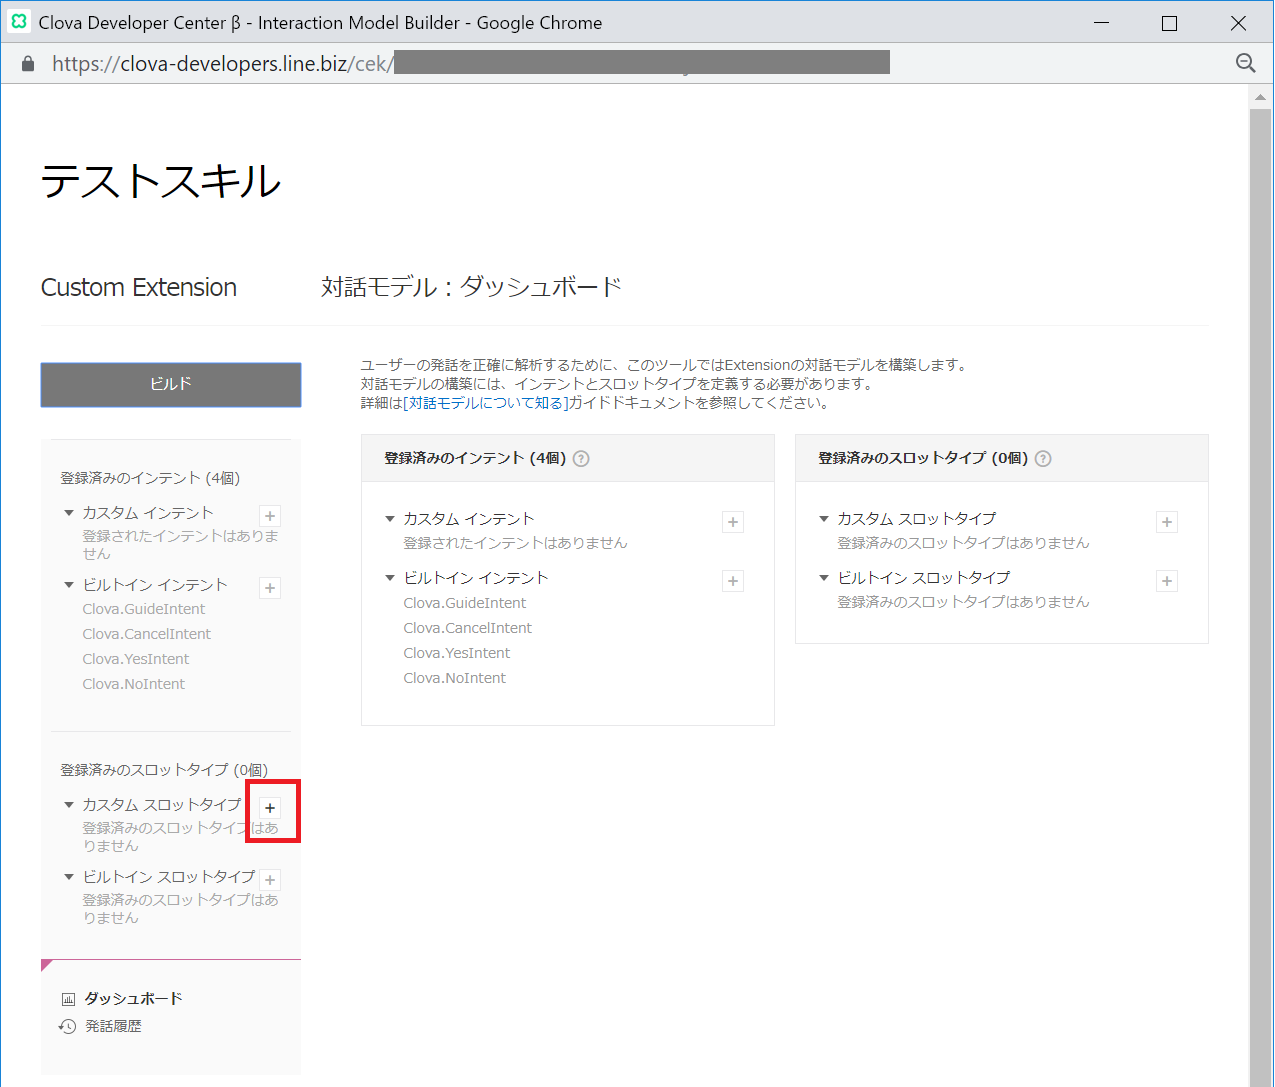
Task: Click plus beside sidebar ビルトイン スロットタイプ
Action: [x=270, y=880]
